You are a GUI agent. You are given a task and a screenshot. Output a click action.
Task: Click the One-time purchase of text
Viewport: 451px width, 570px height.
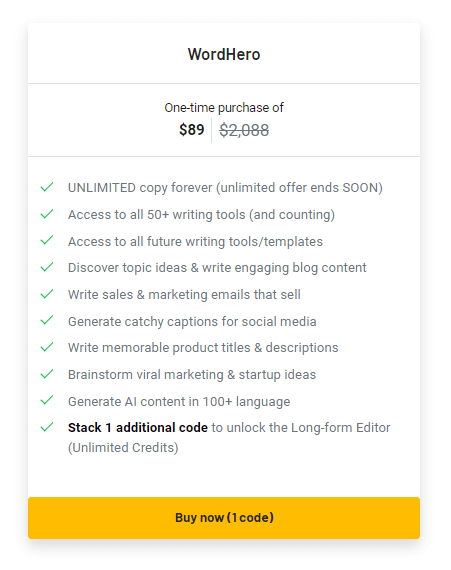224,108
